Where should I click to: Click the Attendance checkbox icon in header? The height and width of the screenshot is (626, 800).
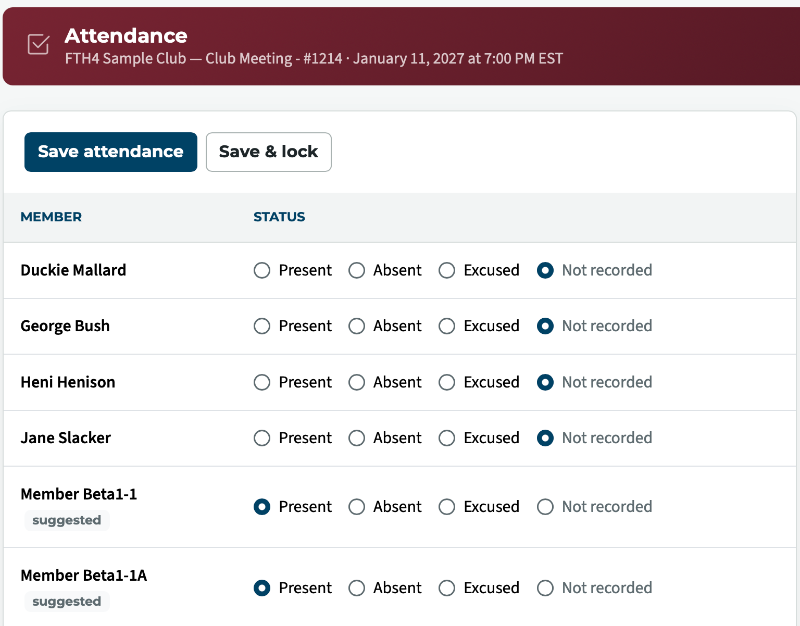[38, 44]
